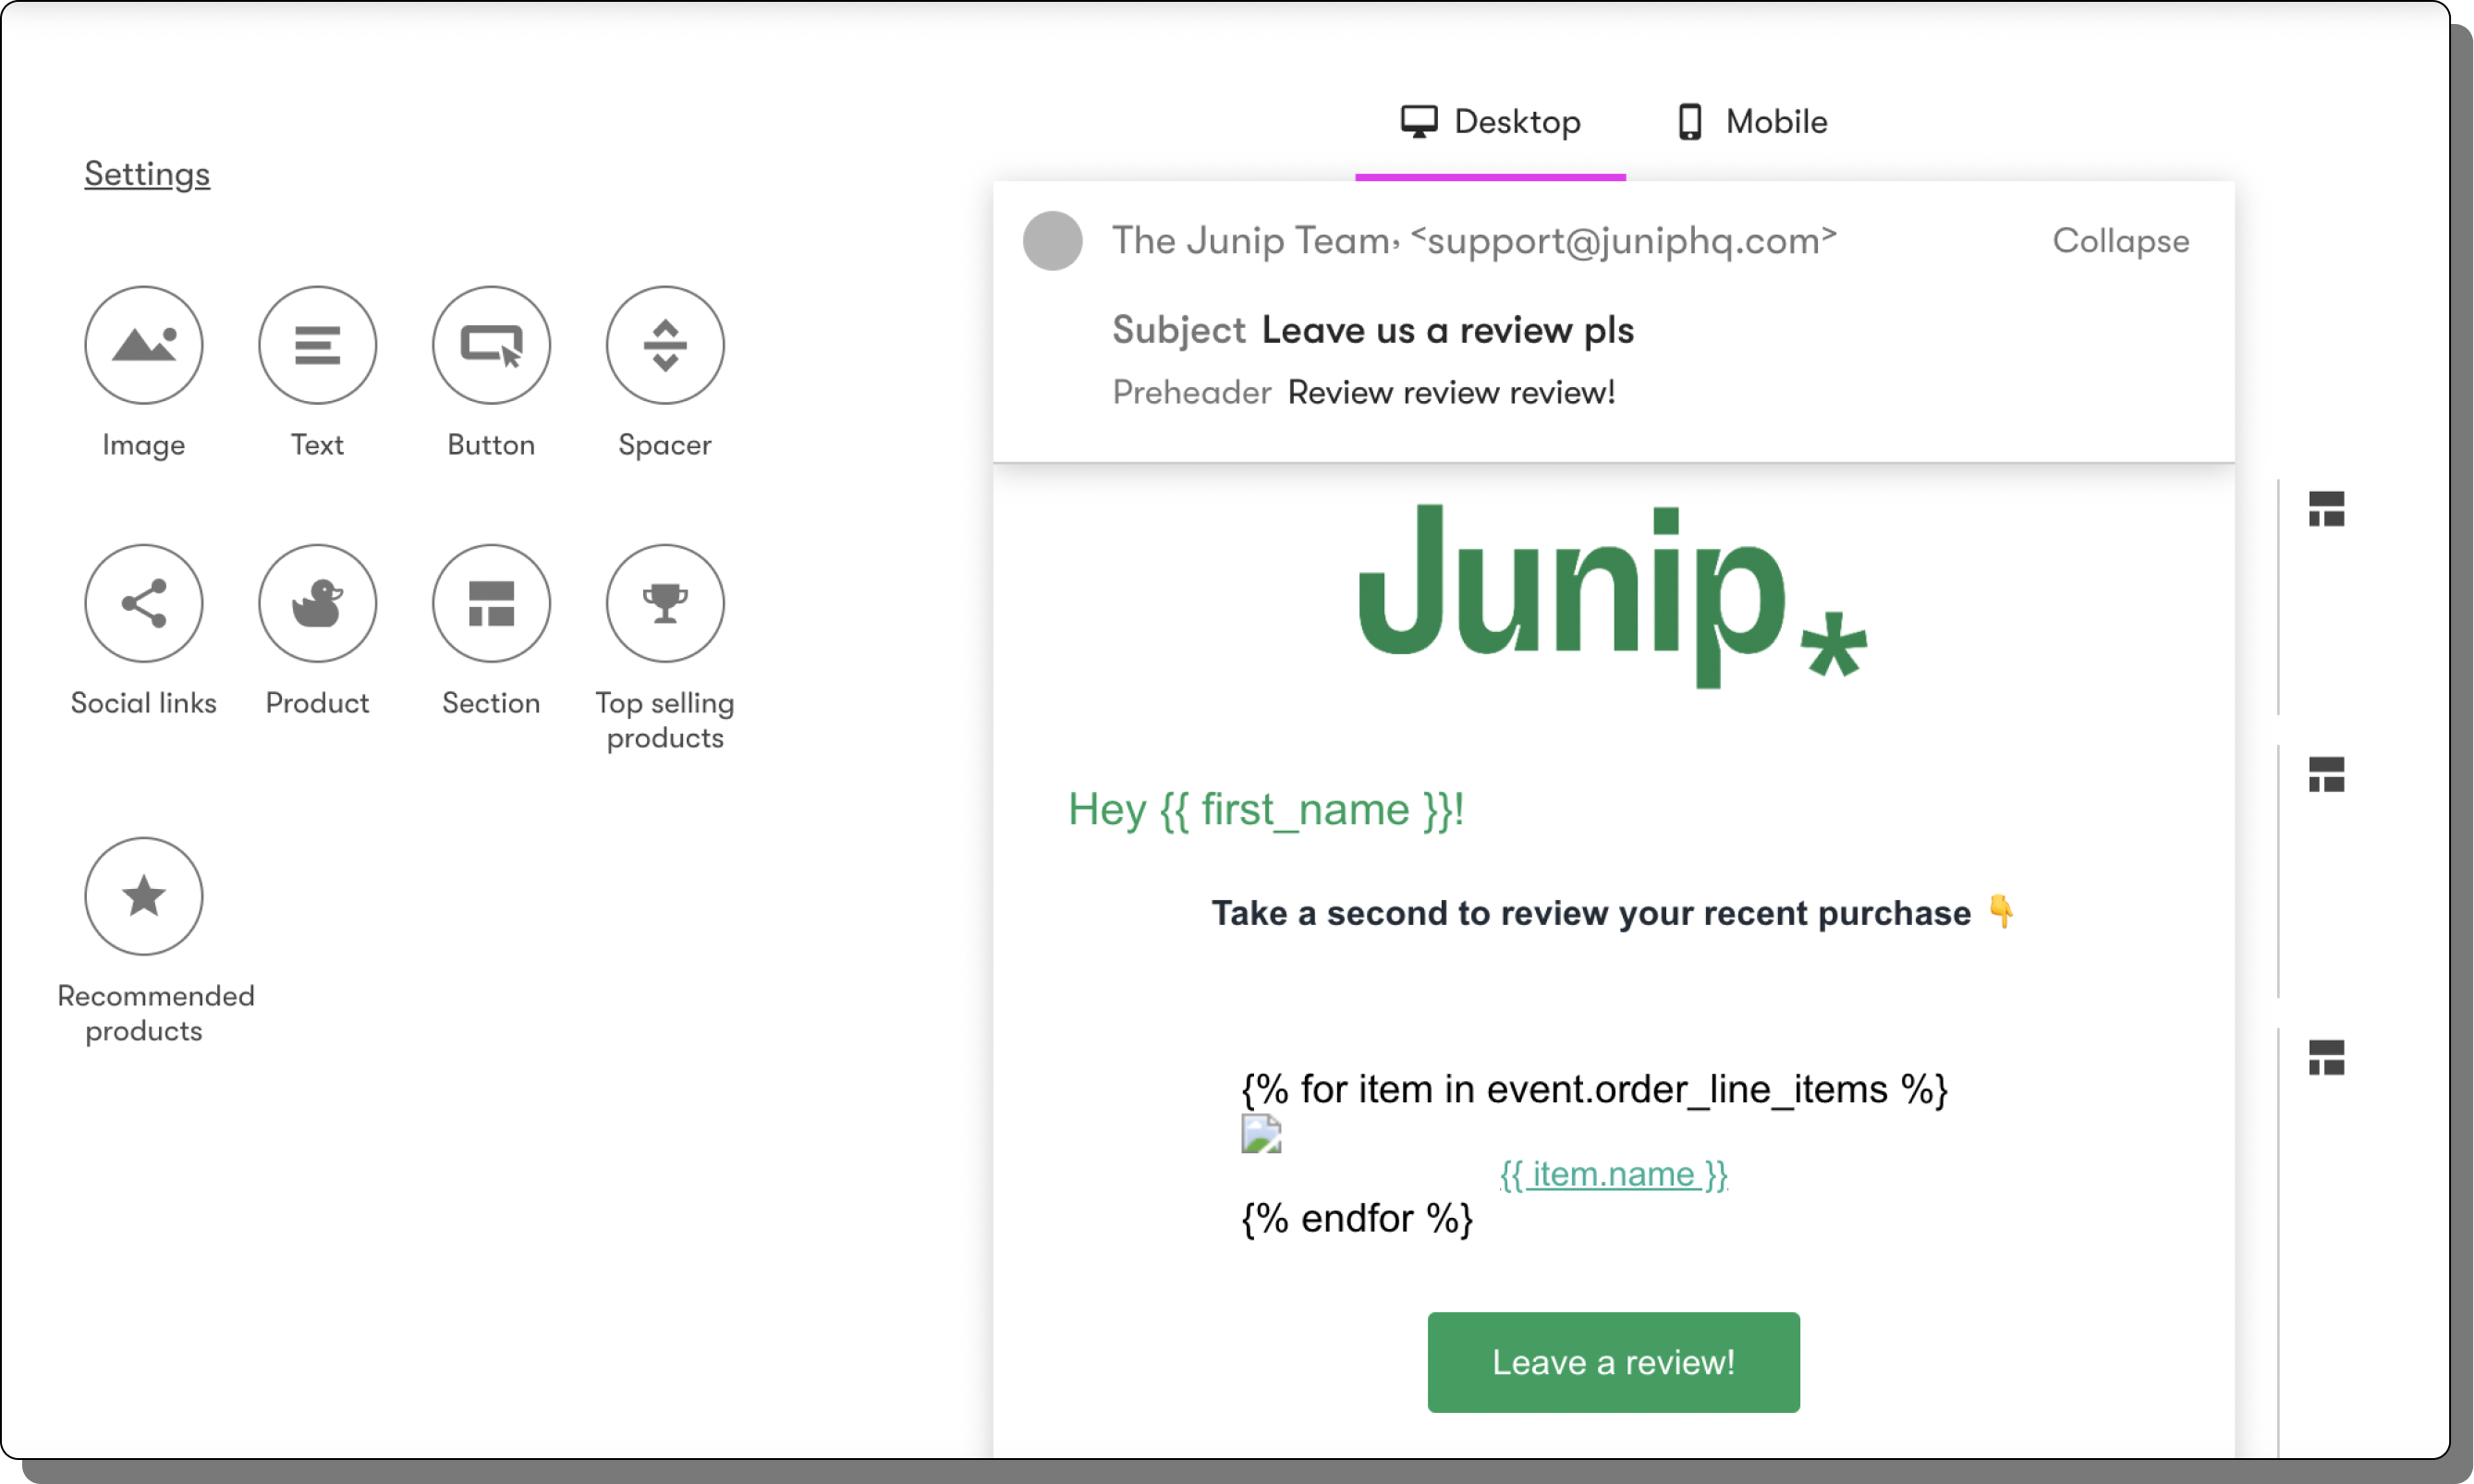This screenshot has width=2474, height=1484.
Task: Choose the Button block icon
Action: (491, 345)
